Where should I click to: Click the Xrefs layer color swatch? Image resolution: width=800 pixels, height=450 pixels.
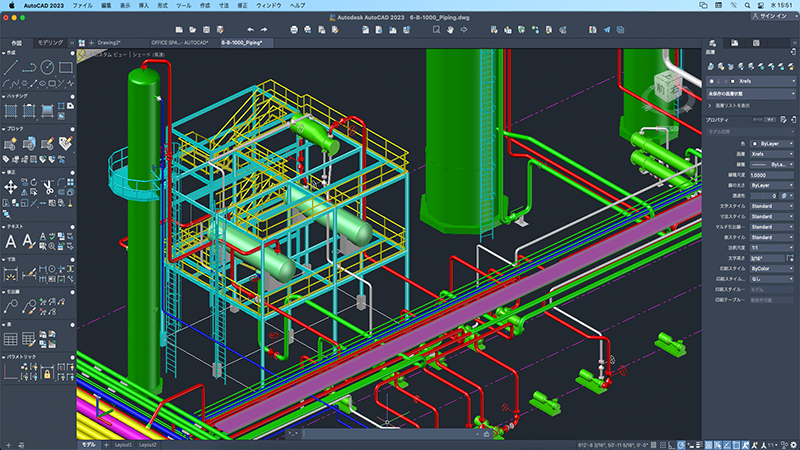pos(733,81)
